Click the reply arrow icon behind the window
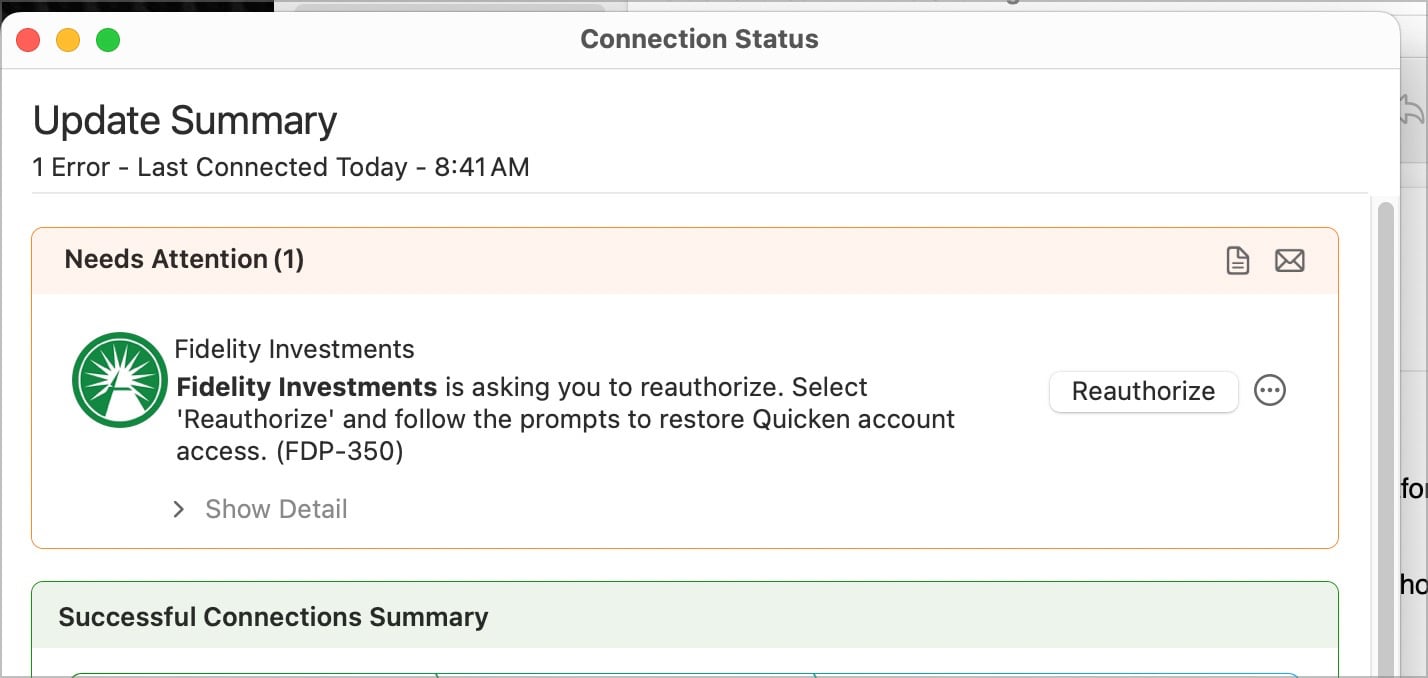 click(x=1412, y=108)
